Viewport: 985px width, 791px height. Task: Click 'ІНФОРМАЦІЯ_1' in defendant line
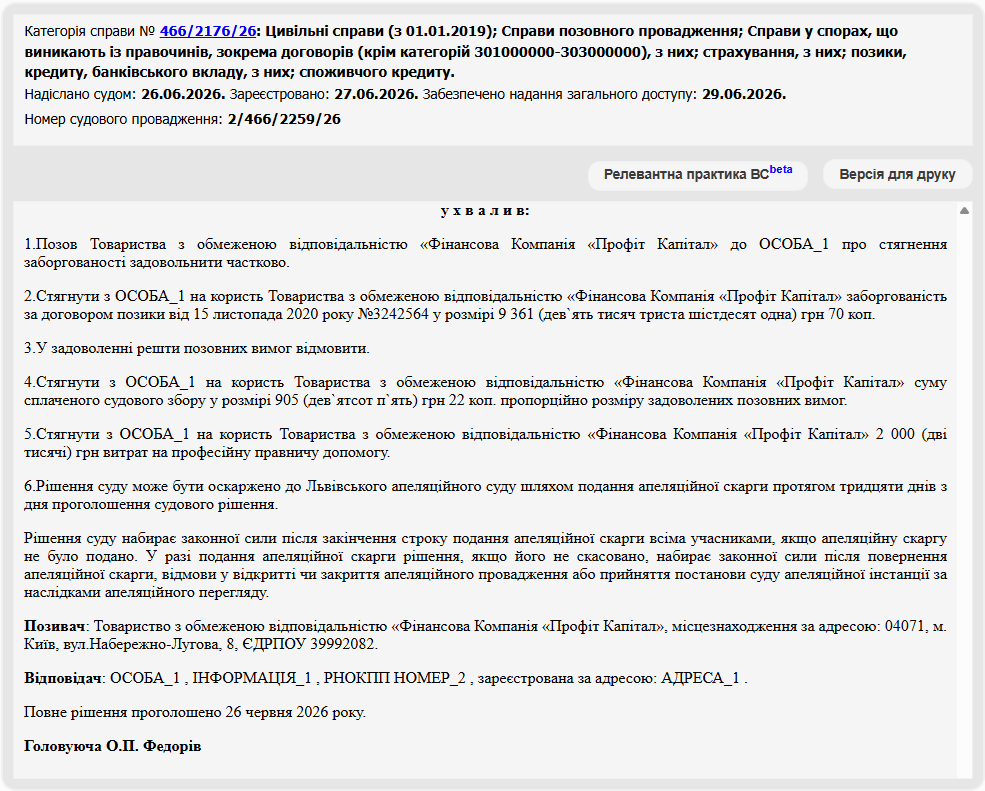pyautogui.click(x=251, y=679)
